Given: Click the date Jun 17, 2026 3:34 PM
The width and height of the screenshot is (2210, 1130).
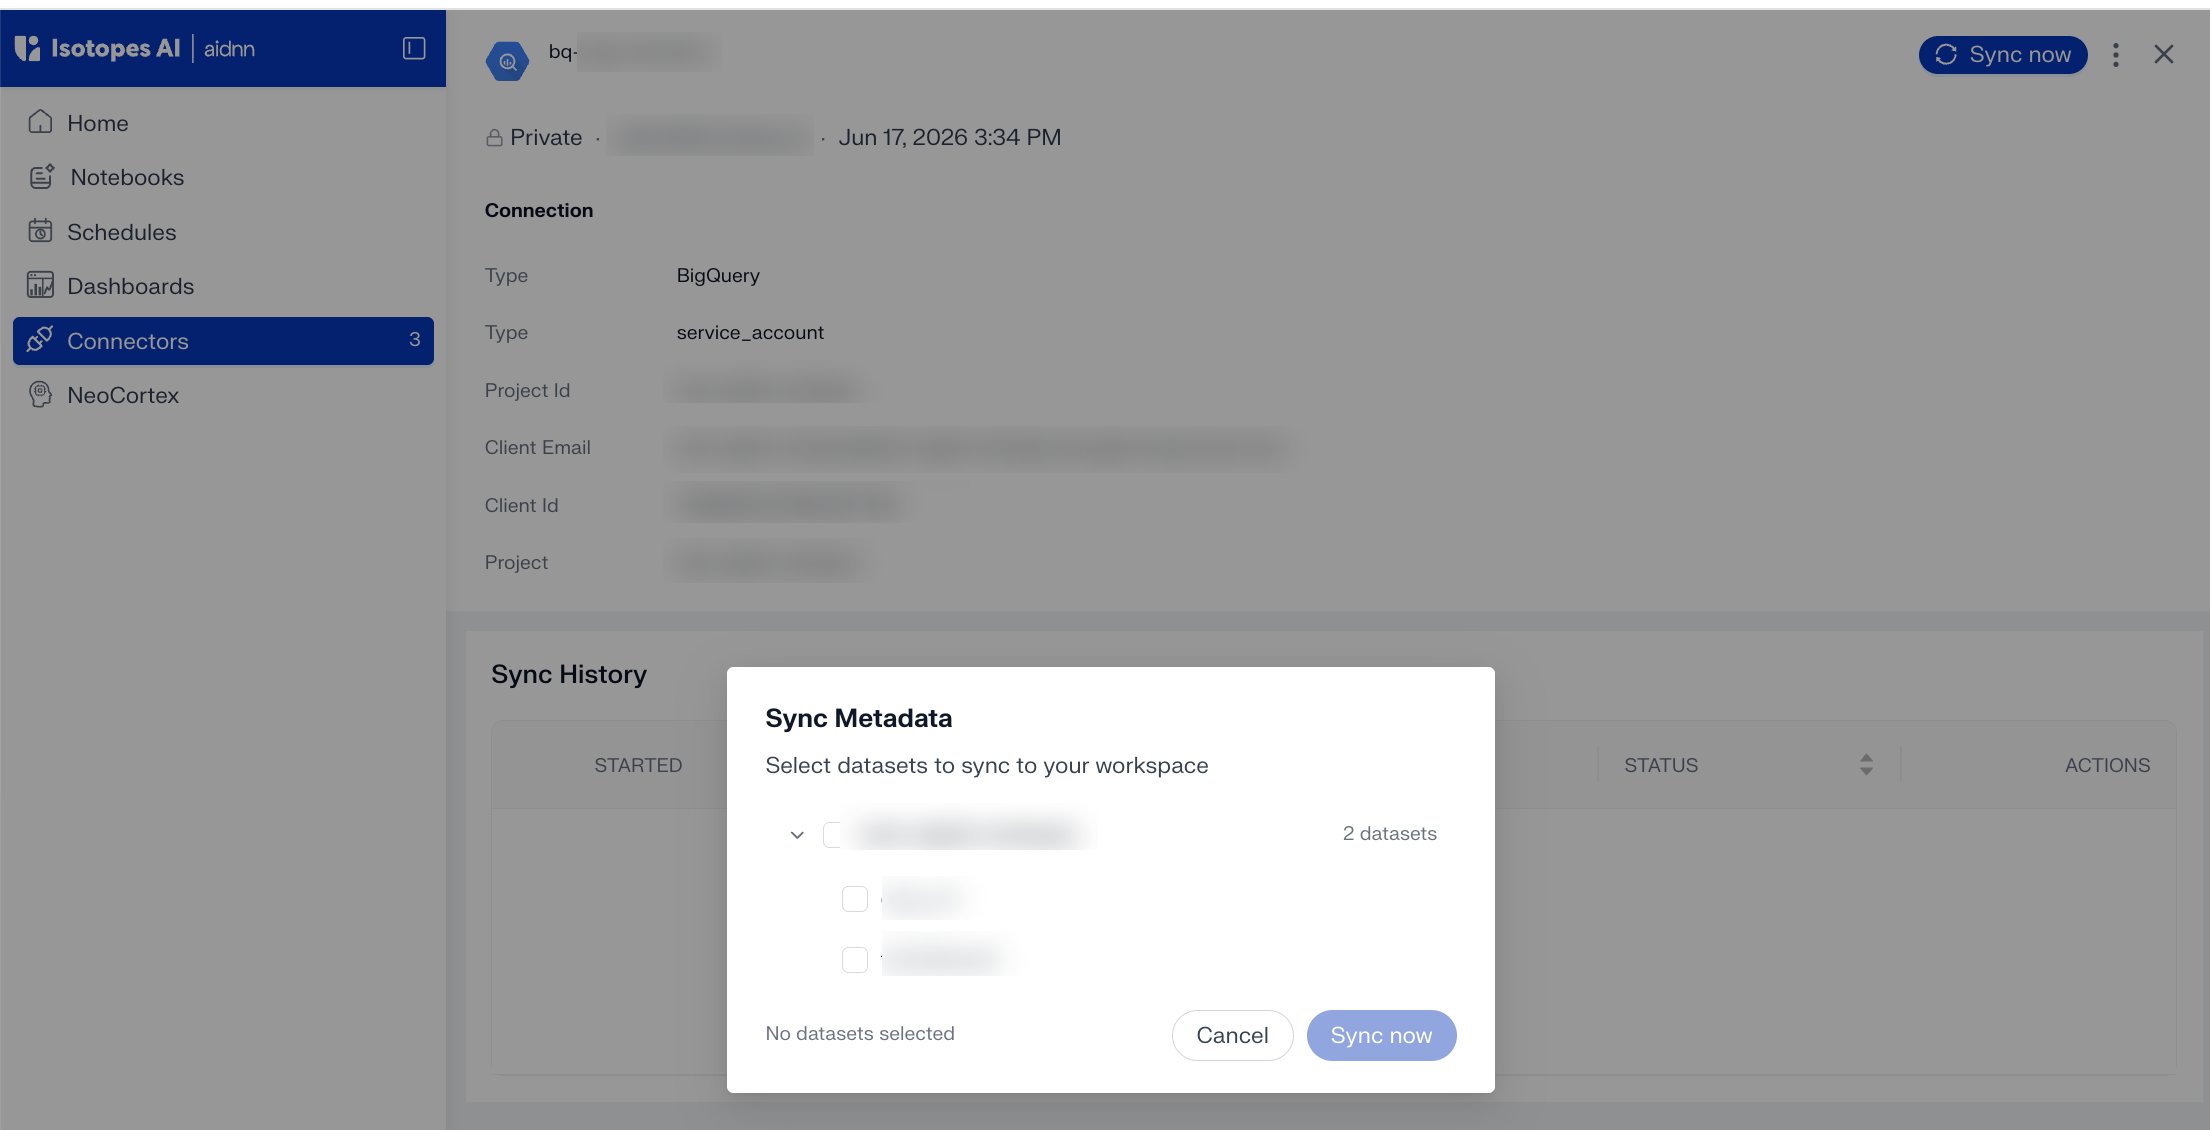Looking at the screenshot, I should (950, 137).
